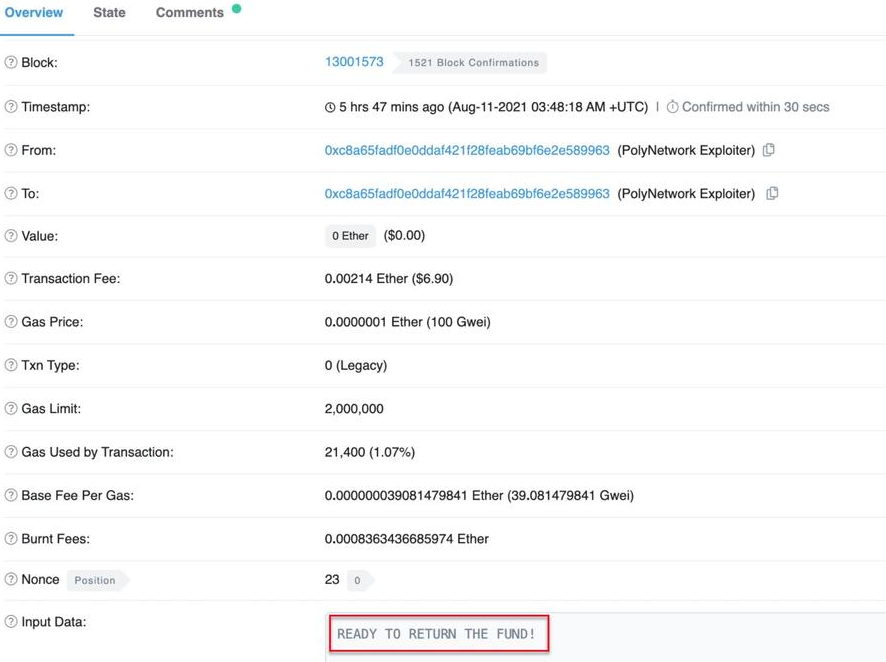The height and width of the screenshot is (662, 886).
Task: Select the '($0.00)' value text
Action: (404, 236)
